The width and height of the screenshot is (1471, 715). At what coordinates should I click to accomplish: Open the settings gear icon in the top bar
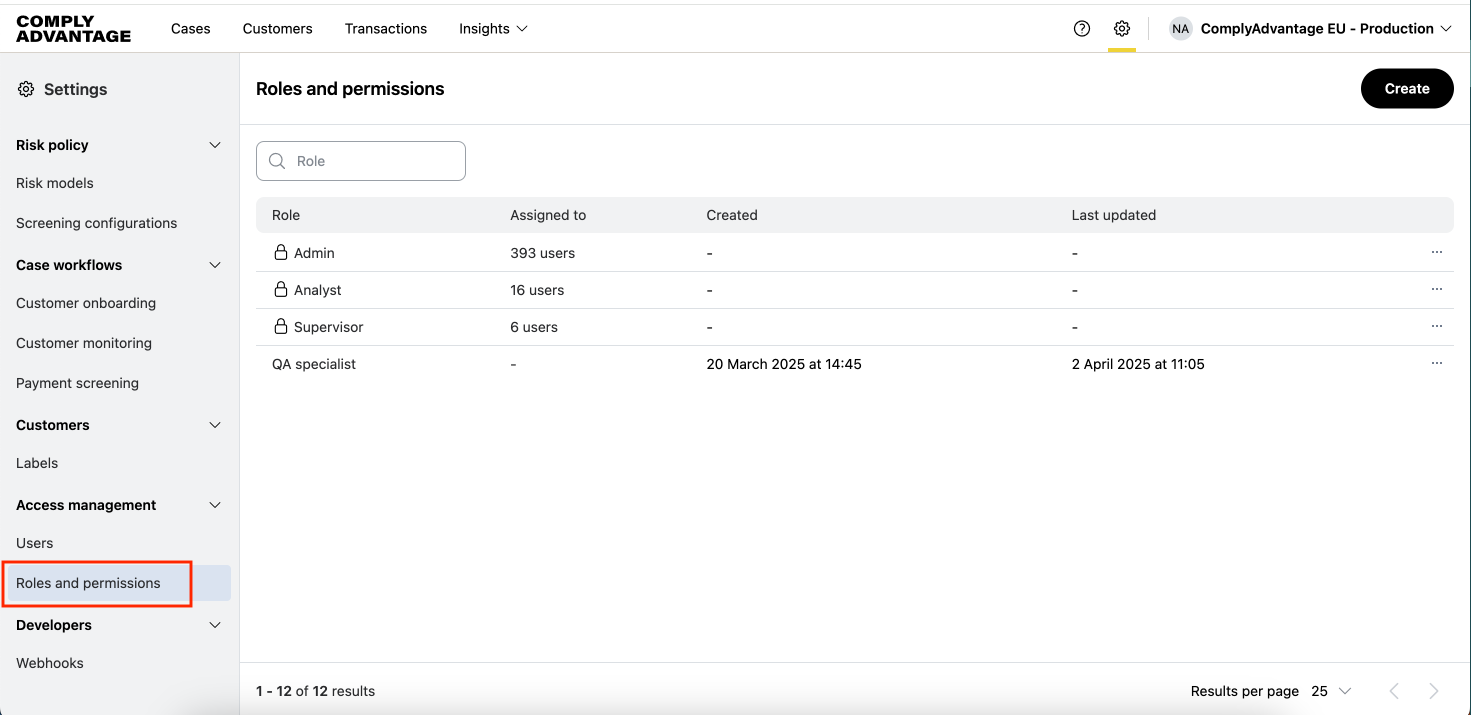click(1122, 29)
